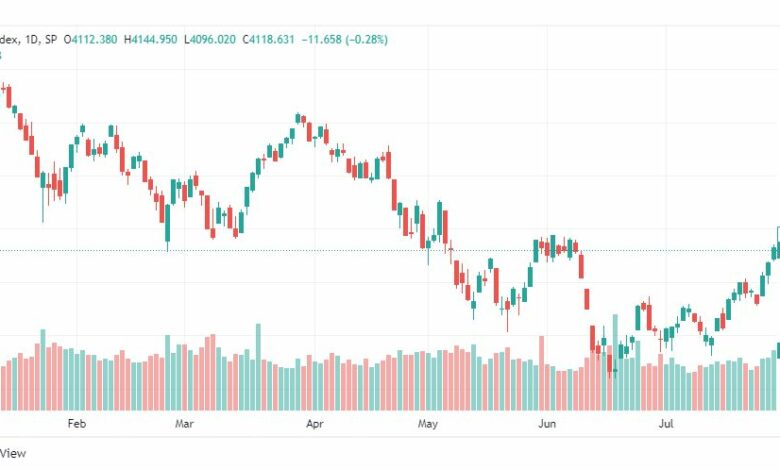
Task: Click the tall green volume bar in late January
Action: pyautogui.click(x=43, y=370)
